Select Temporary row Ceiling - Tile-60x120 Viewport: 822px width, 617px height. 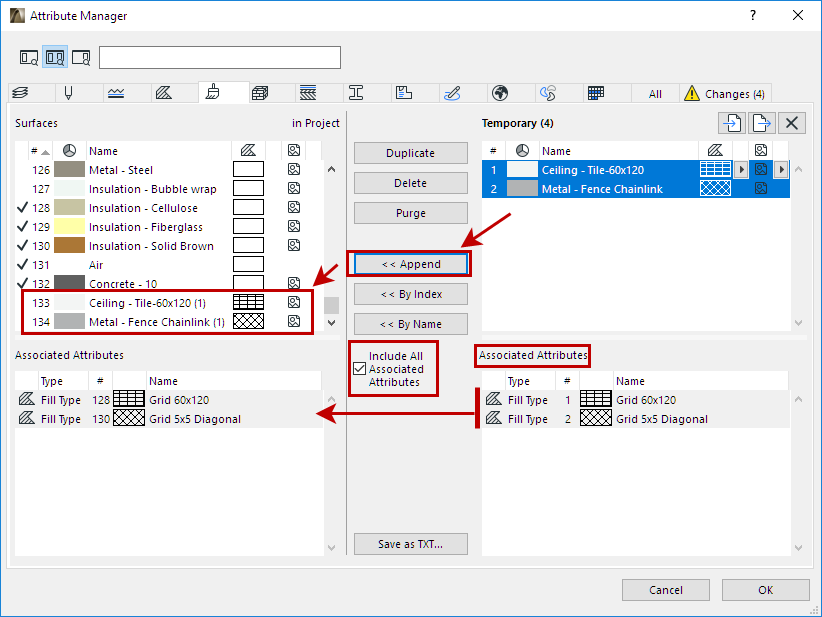(x=635, y=170)
